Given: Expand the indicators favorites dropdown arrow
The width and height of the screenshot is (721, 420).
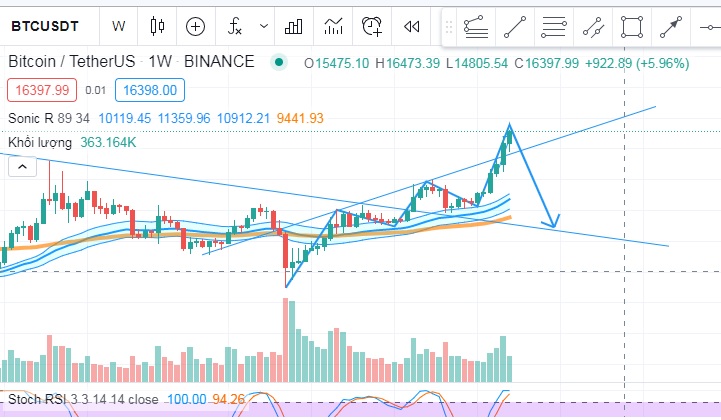Looking at the screenshot, I should pos(263,25).
